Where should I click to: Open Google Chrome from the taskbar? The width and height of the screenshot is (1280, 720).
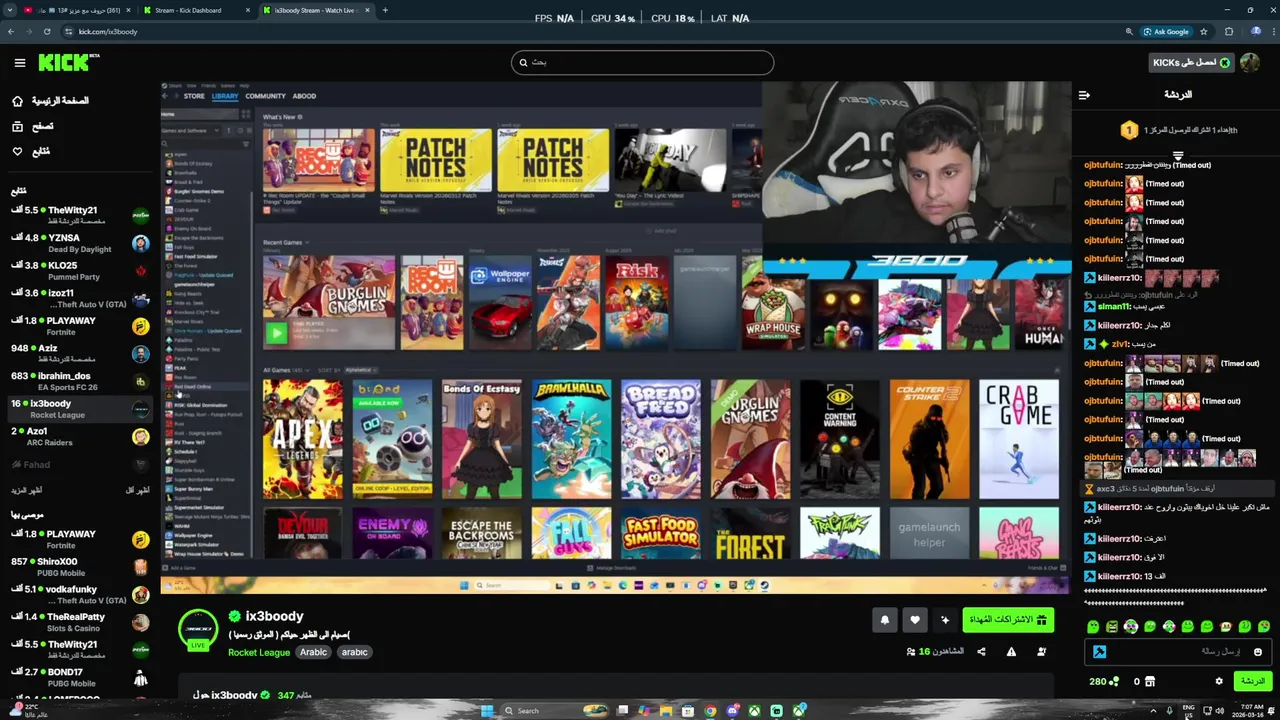[x=710, y=711]
